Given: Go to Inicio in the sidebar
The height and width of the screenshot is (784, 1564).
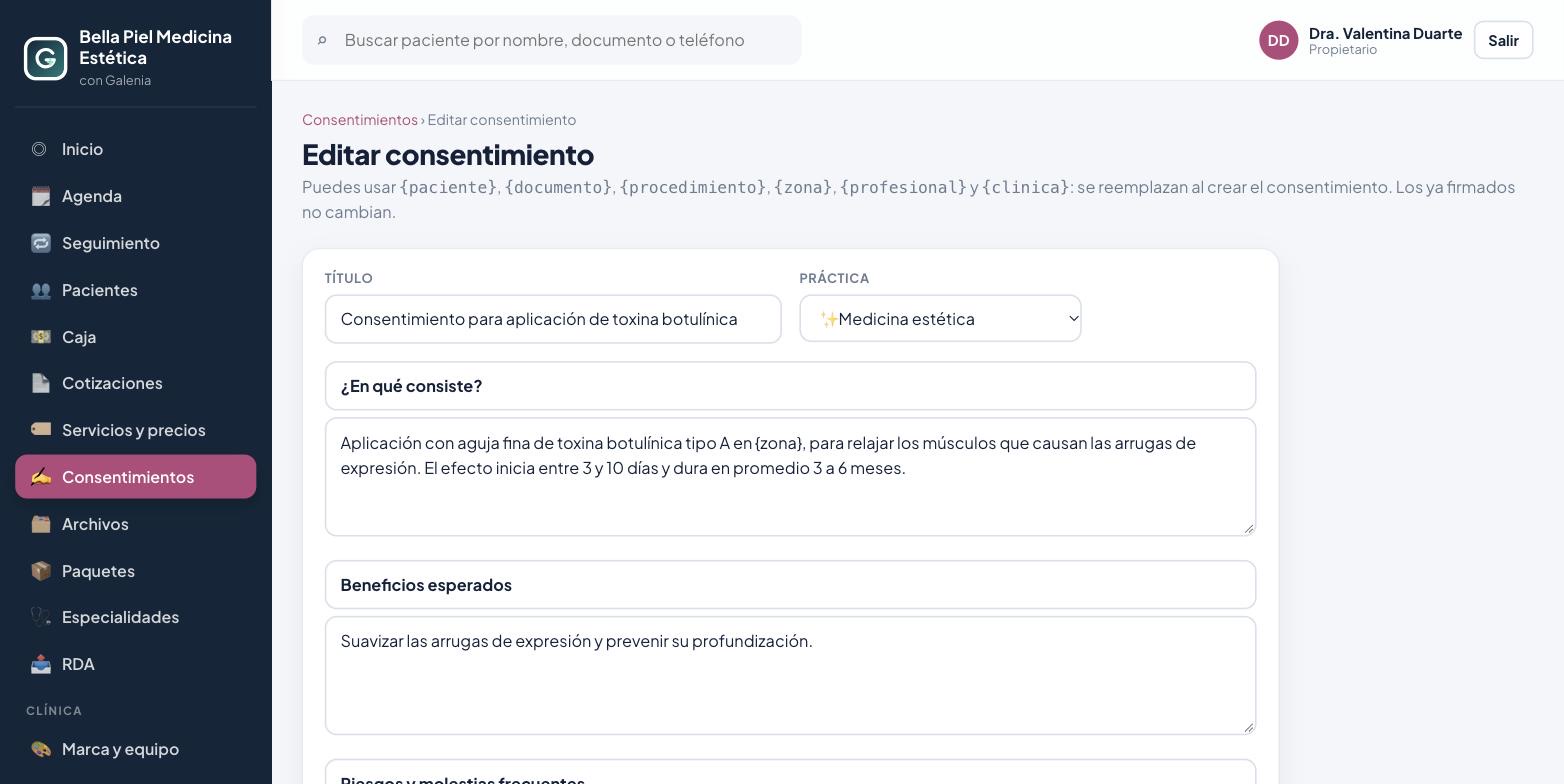Looking at the screenshot, I should [136, 149].
